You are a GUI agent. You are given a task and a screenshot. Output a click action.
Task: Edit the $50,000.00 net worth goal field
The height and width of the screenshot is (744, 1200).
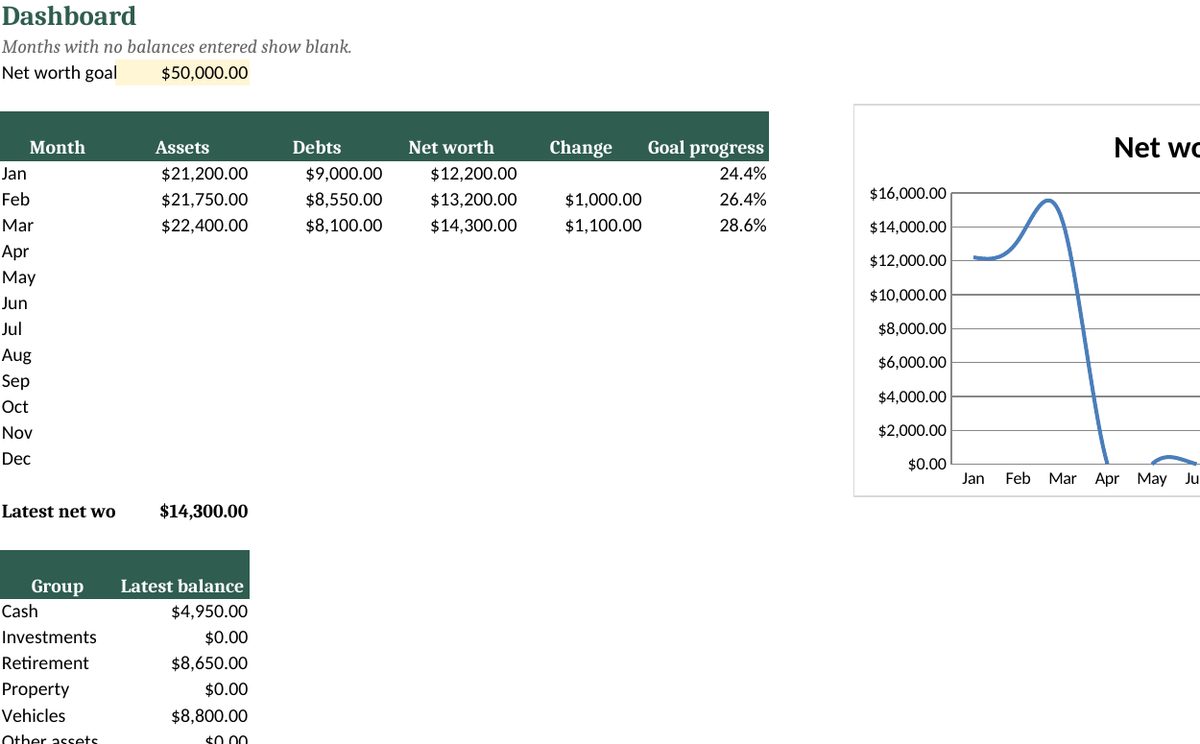coord(183,73)
